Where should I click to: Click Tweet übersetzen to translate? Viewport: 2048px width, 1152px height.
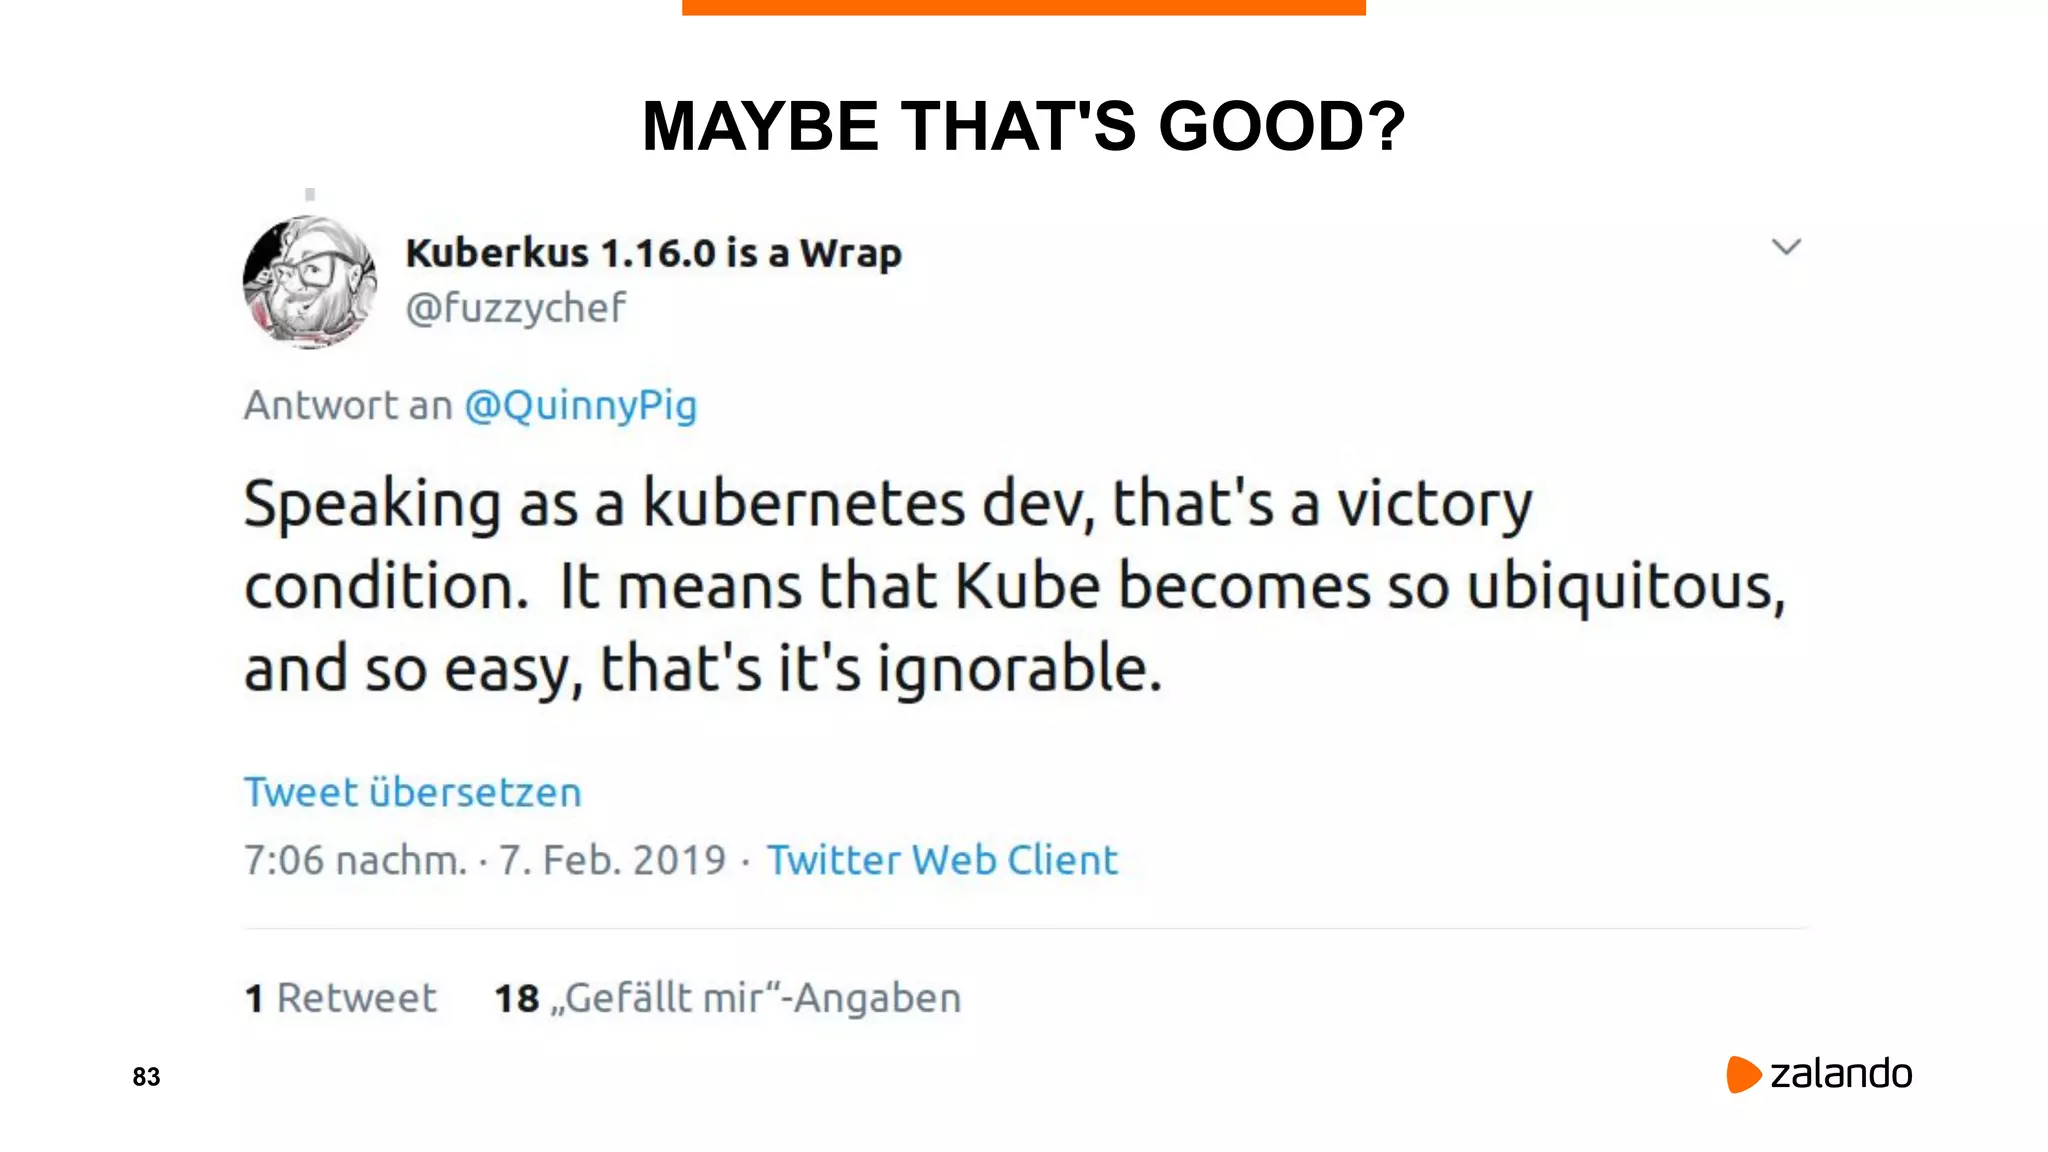[x=413, y=792]
